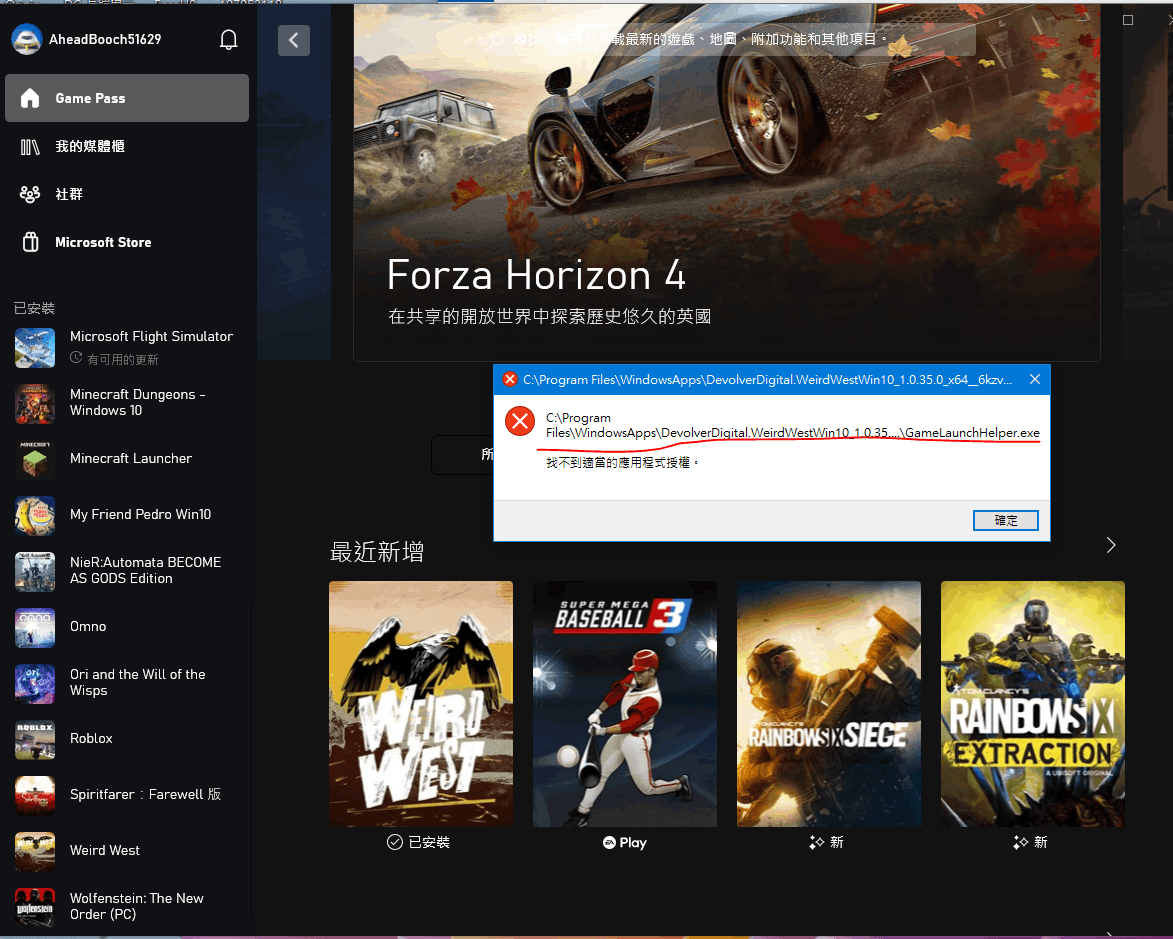Screen dimensions: 1173x939
Task: Open NieR:Automata game icon
Action: 35,571
